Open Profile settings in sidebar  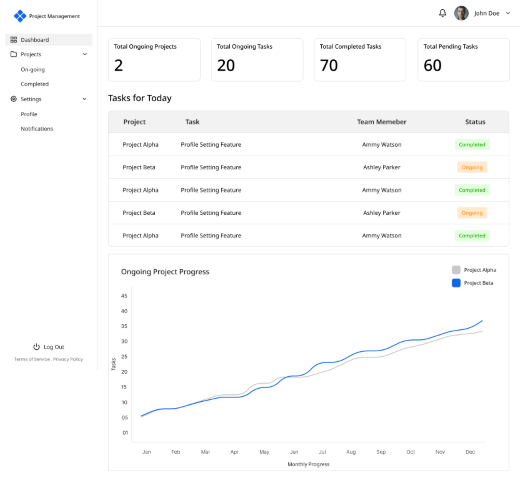tap(29, 114)
